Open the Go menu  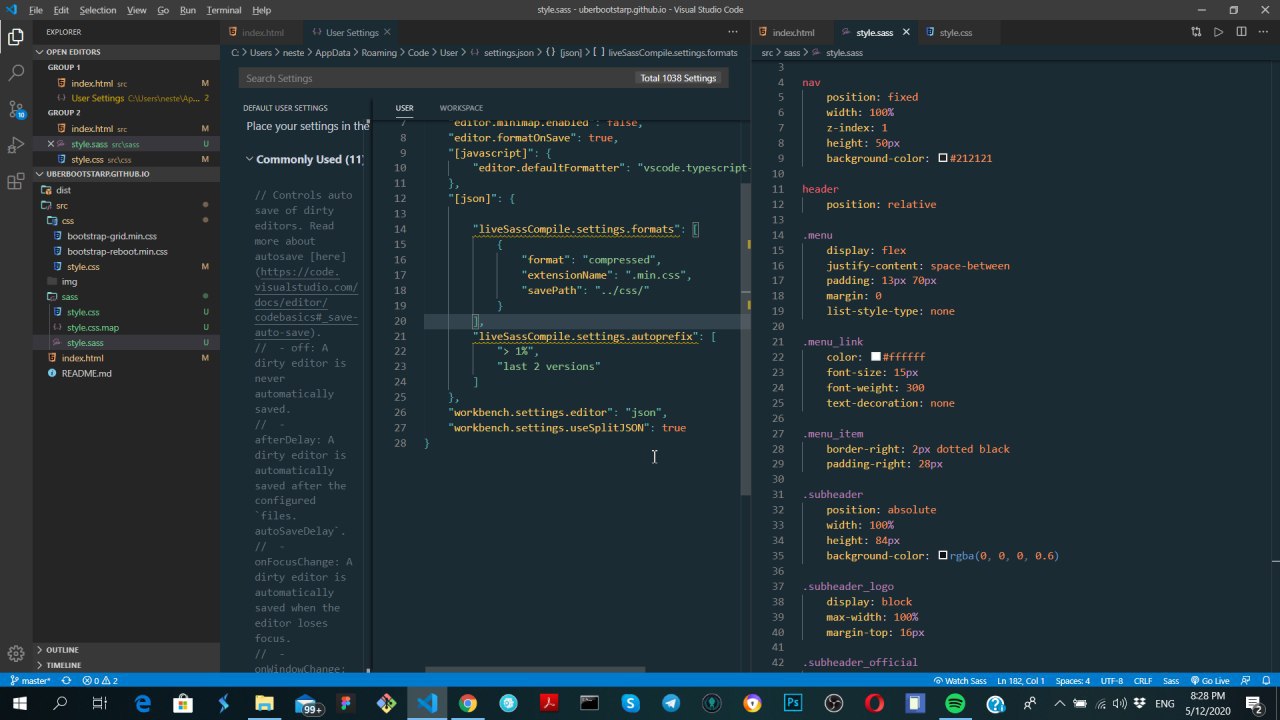(163, 10)
